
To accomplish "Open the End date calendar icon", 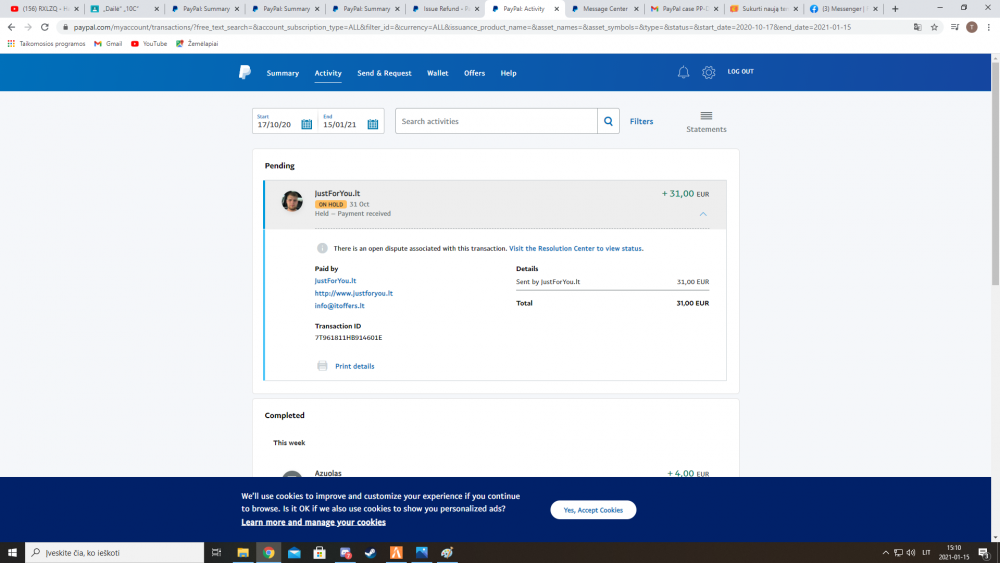I will 373,124.
